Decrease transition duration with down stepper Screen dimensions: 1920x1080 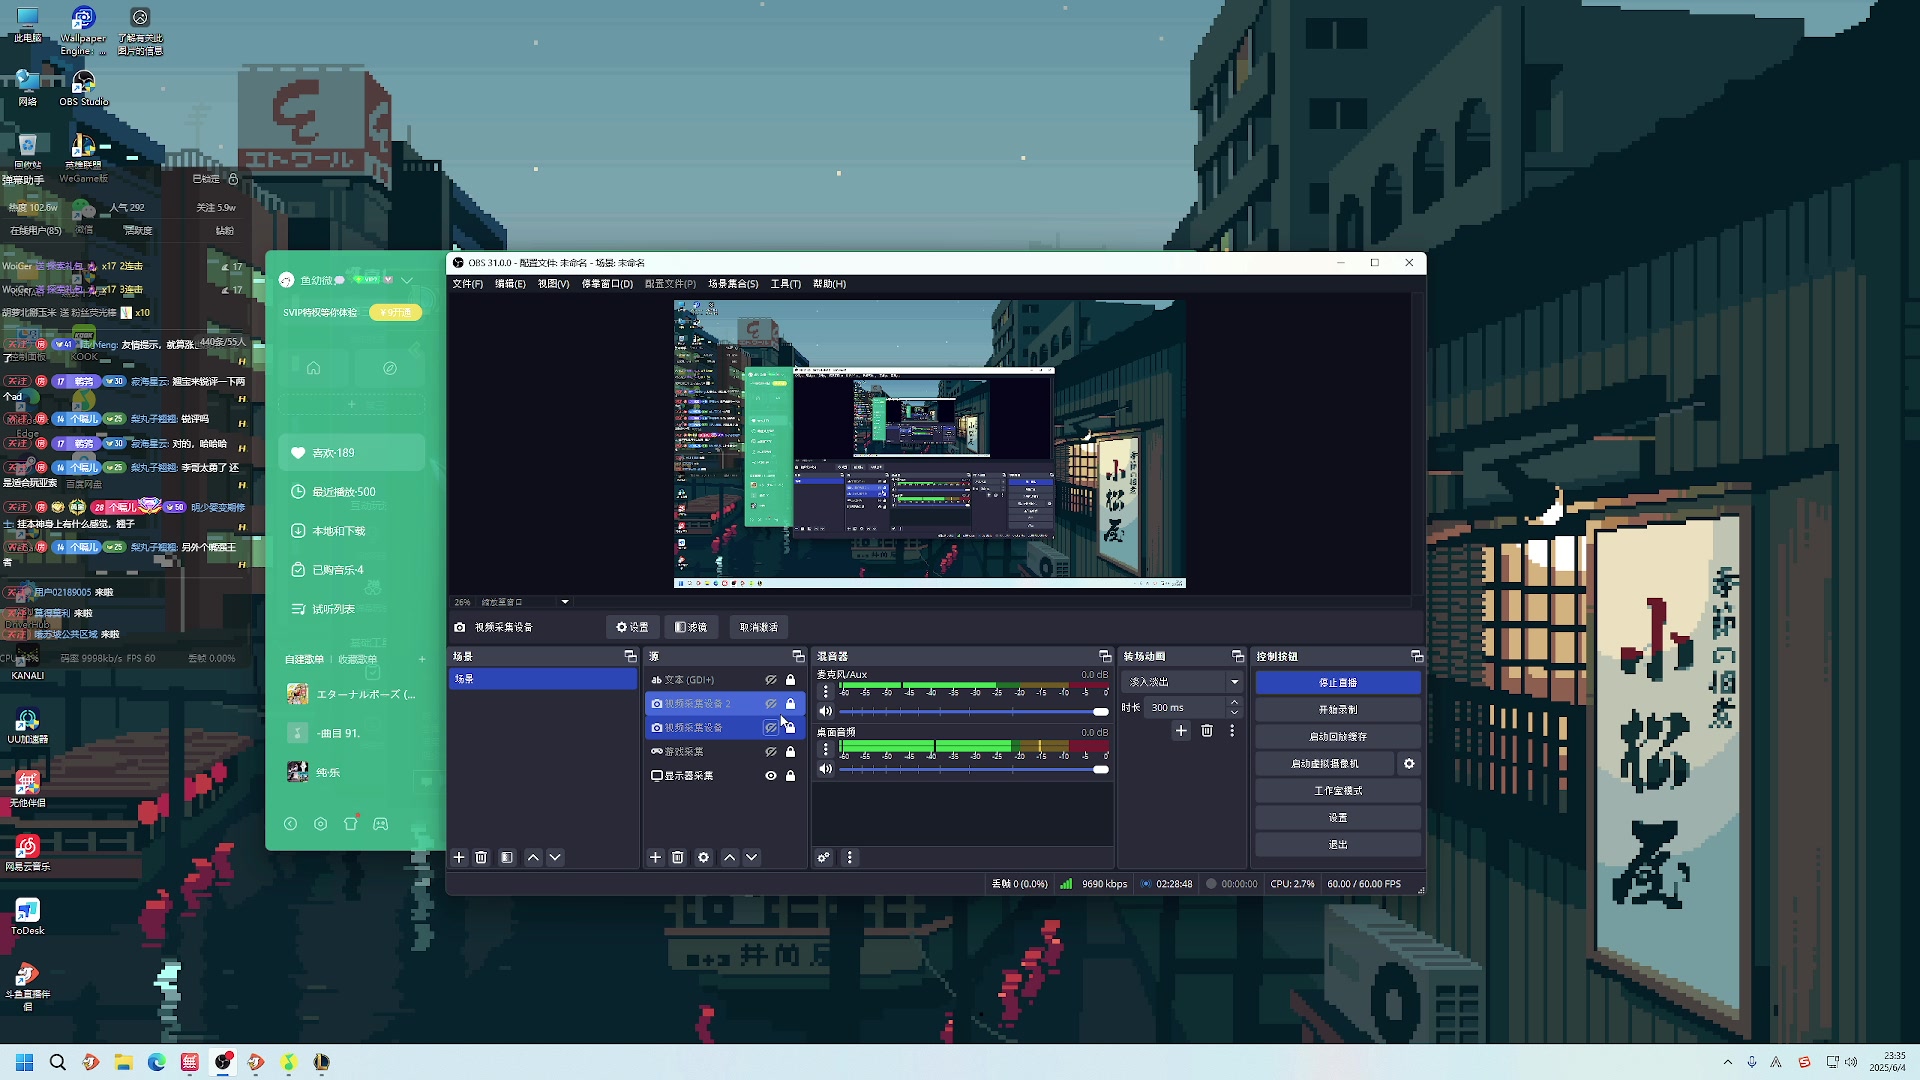[1234, 712]
